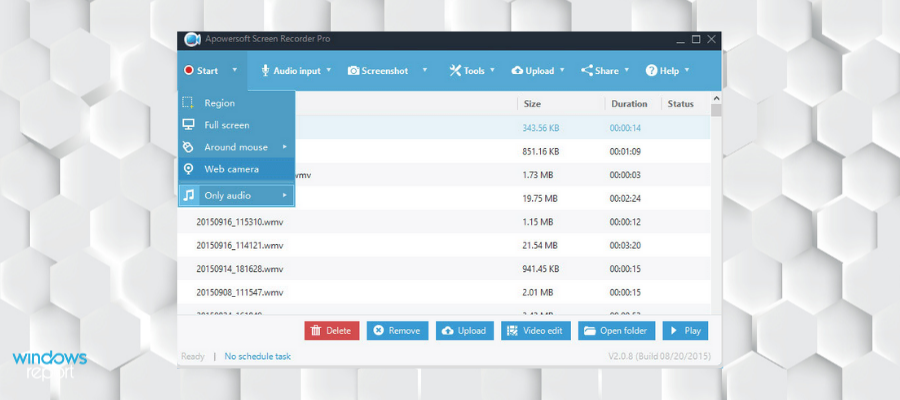Click the Web camera icon

(188, 169)
